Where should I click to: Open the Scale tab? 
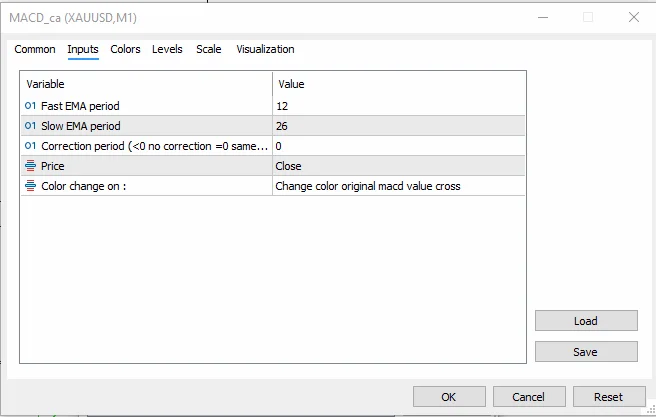[x=208, y=49]
